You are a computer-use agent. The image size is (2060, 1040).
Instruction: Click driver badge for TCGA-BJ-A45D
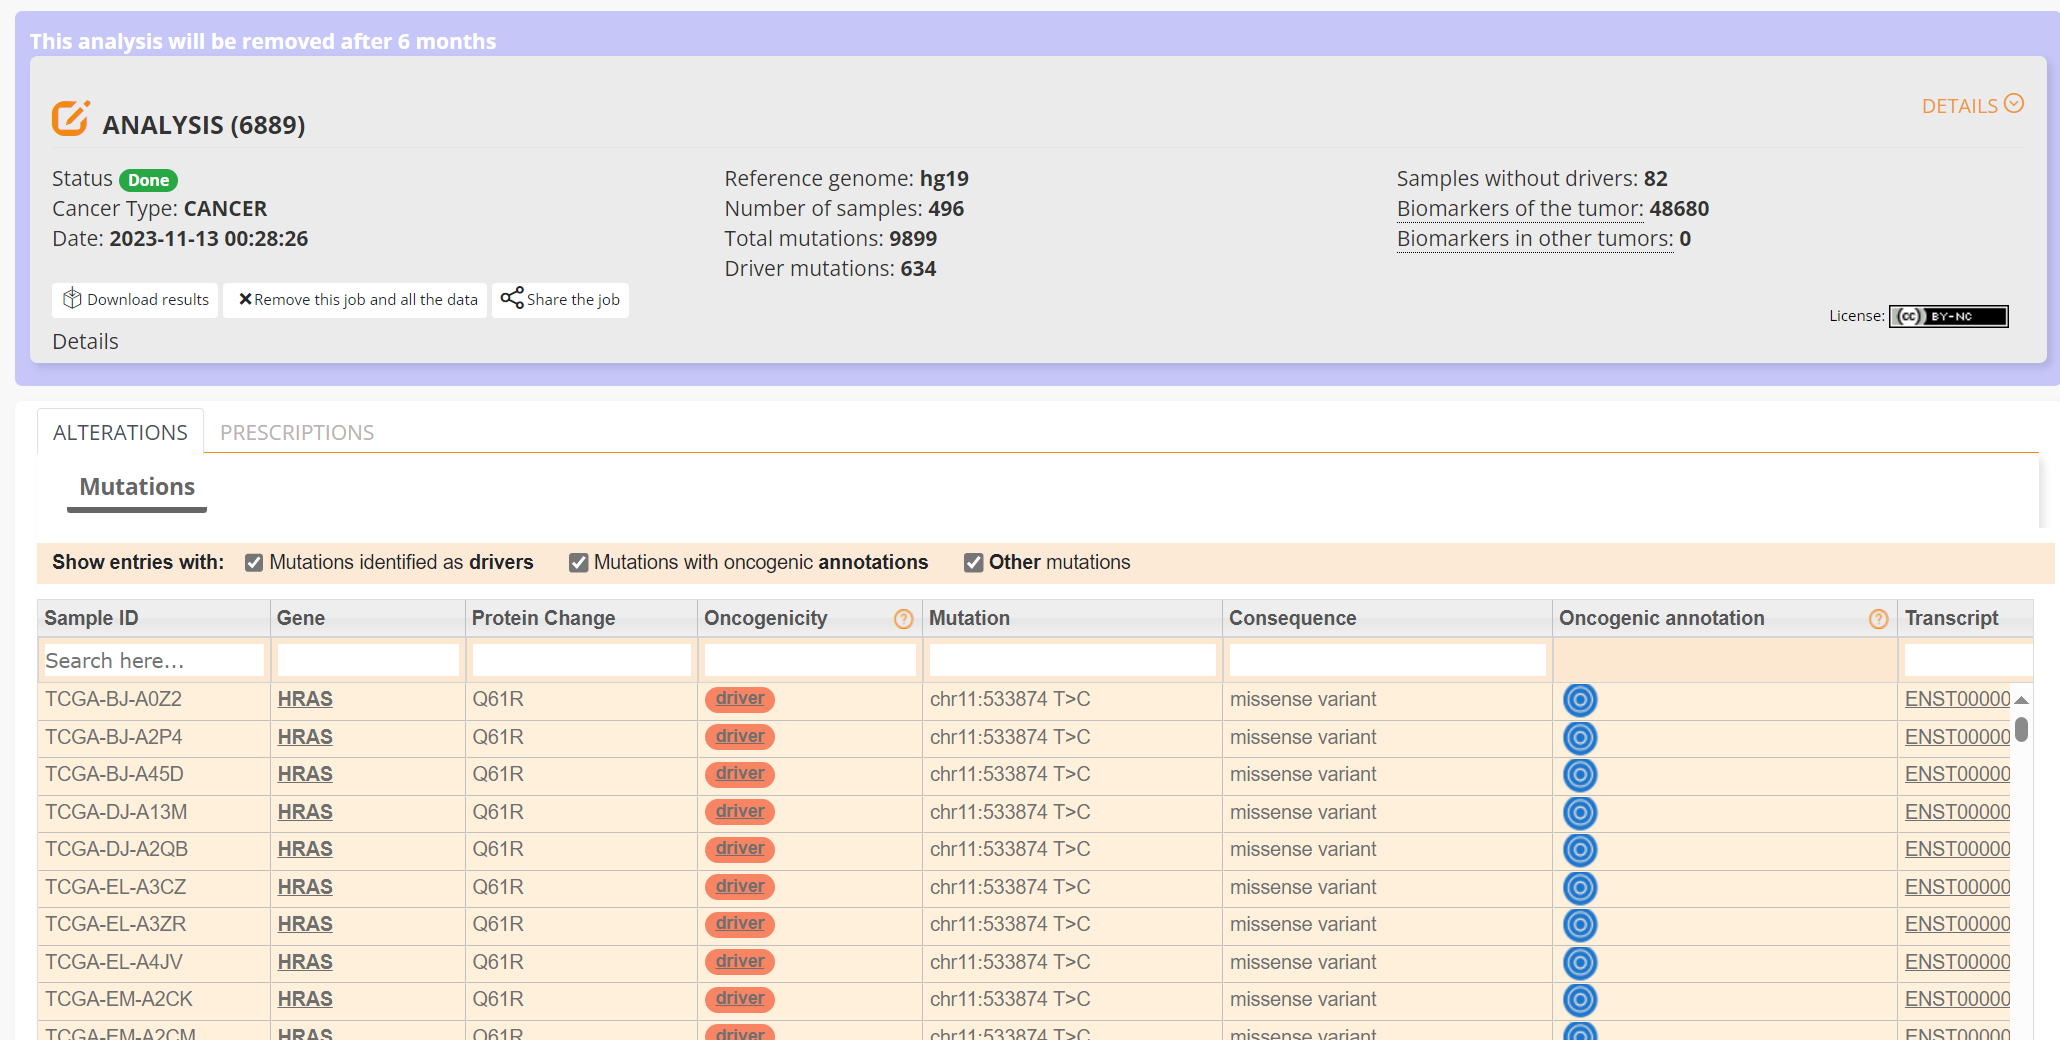(x=740, y=774)
